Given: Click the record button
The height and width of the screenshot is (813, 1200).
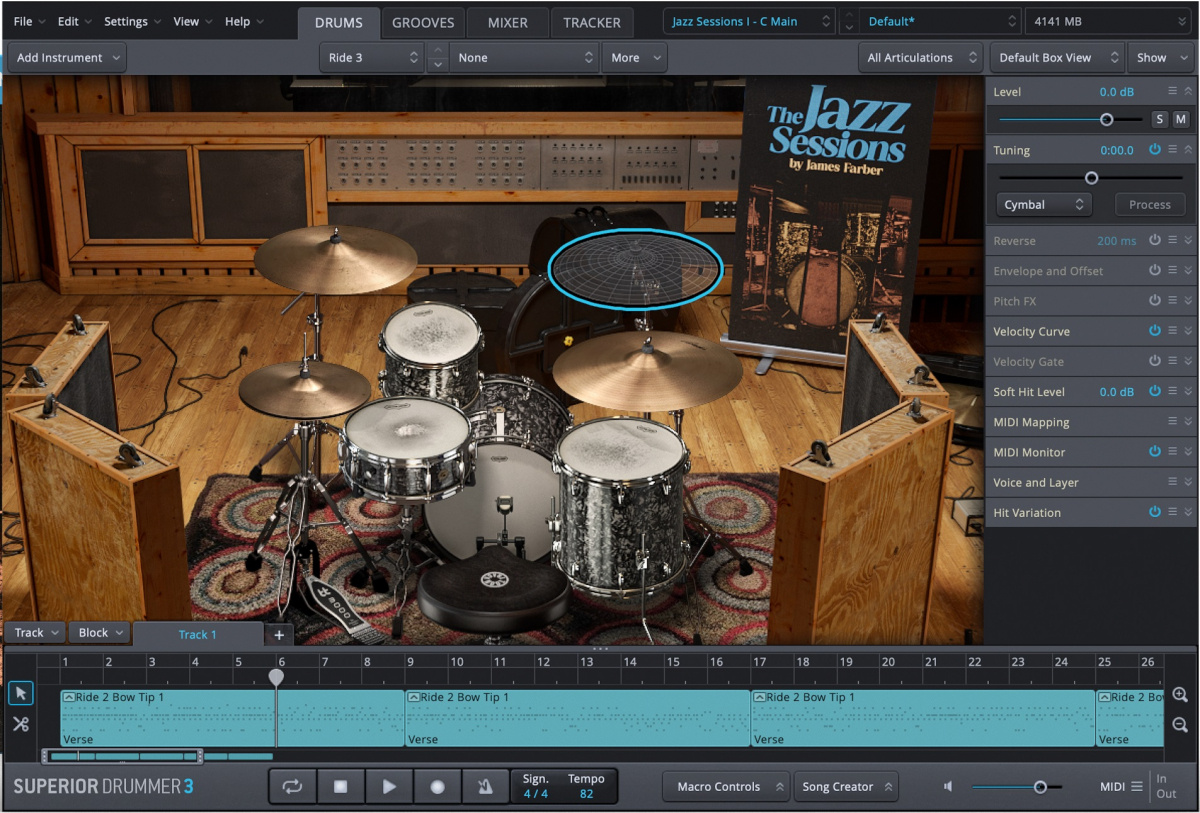Looking at the screenshot, I should 437,786.
